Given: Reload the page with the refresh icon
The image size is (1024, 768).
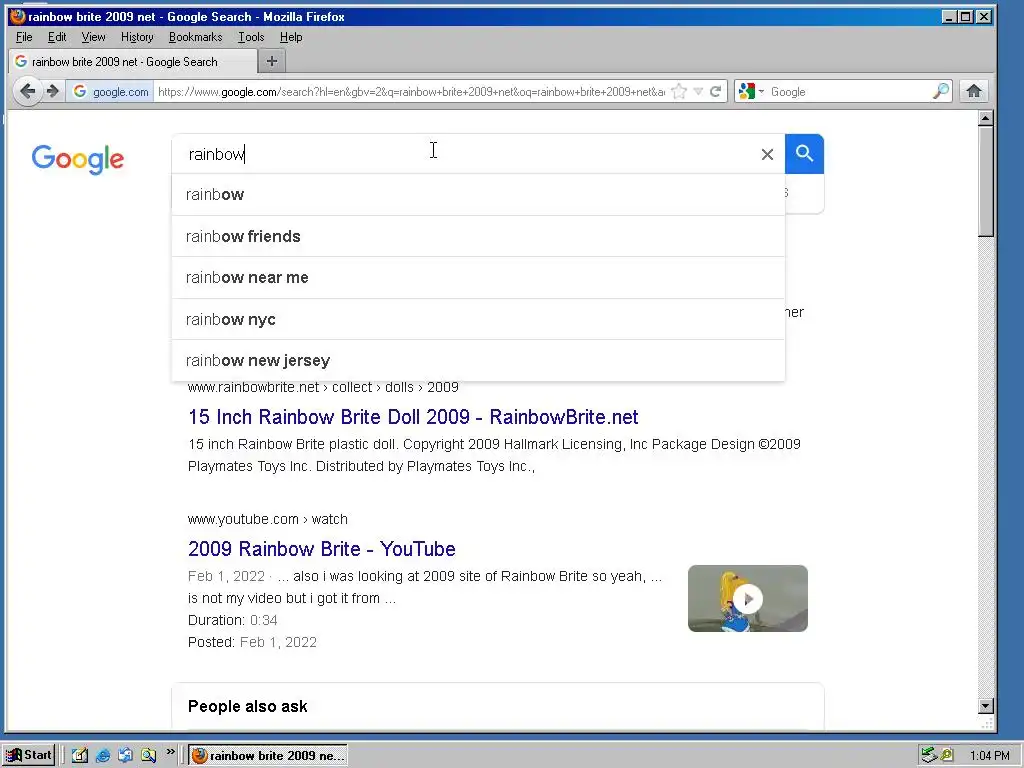Looking at the screenshot, I should click(x=716, y=91).
